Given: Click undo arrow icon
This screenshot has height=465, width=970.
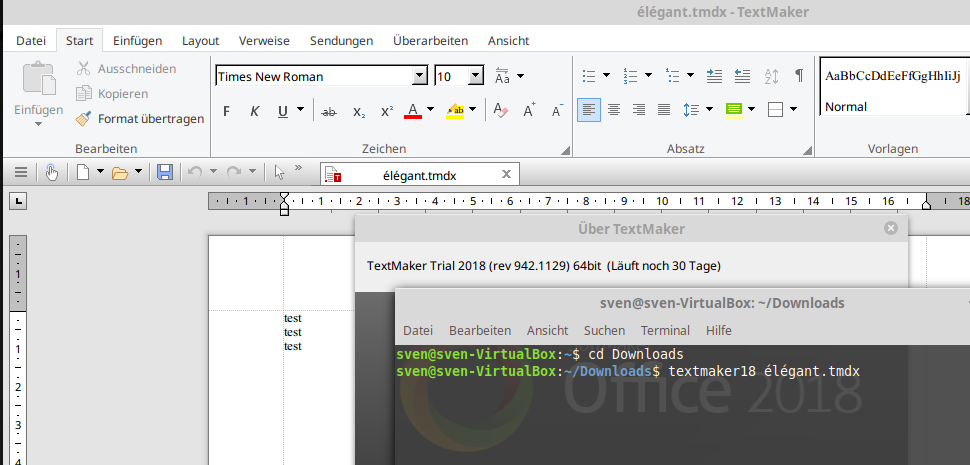Looking at the screenshot, I should pos(195,173).
